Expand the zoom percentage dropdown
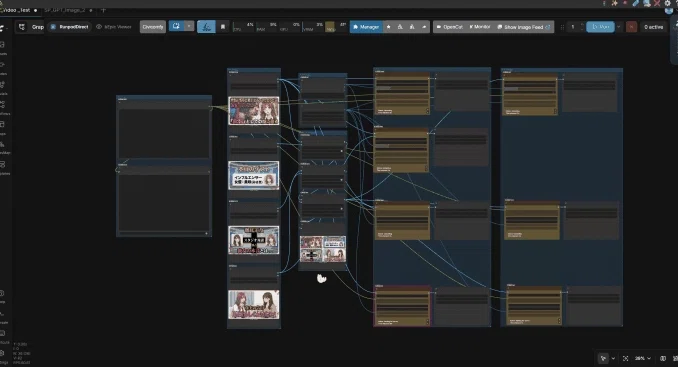Viewport: 678px width, 367px height. coord(643,358)
